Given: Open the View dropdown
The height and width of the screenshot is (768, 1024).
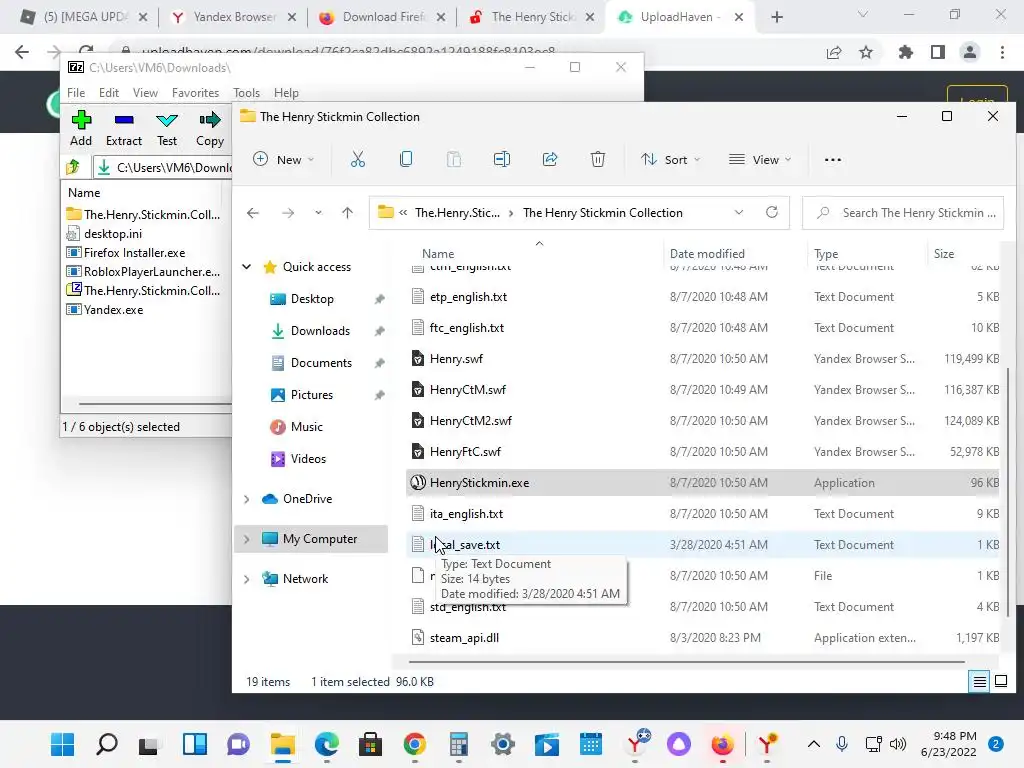Looking at the screenshot, I should [x=760, y=159].
